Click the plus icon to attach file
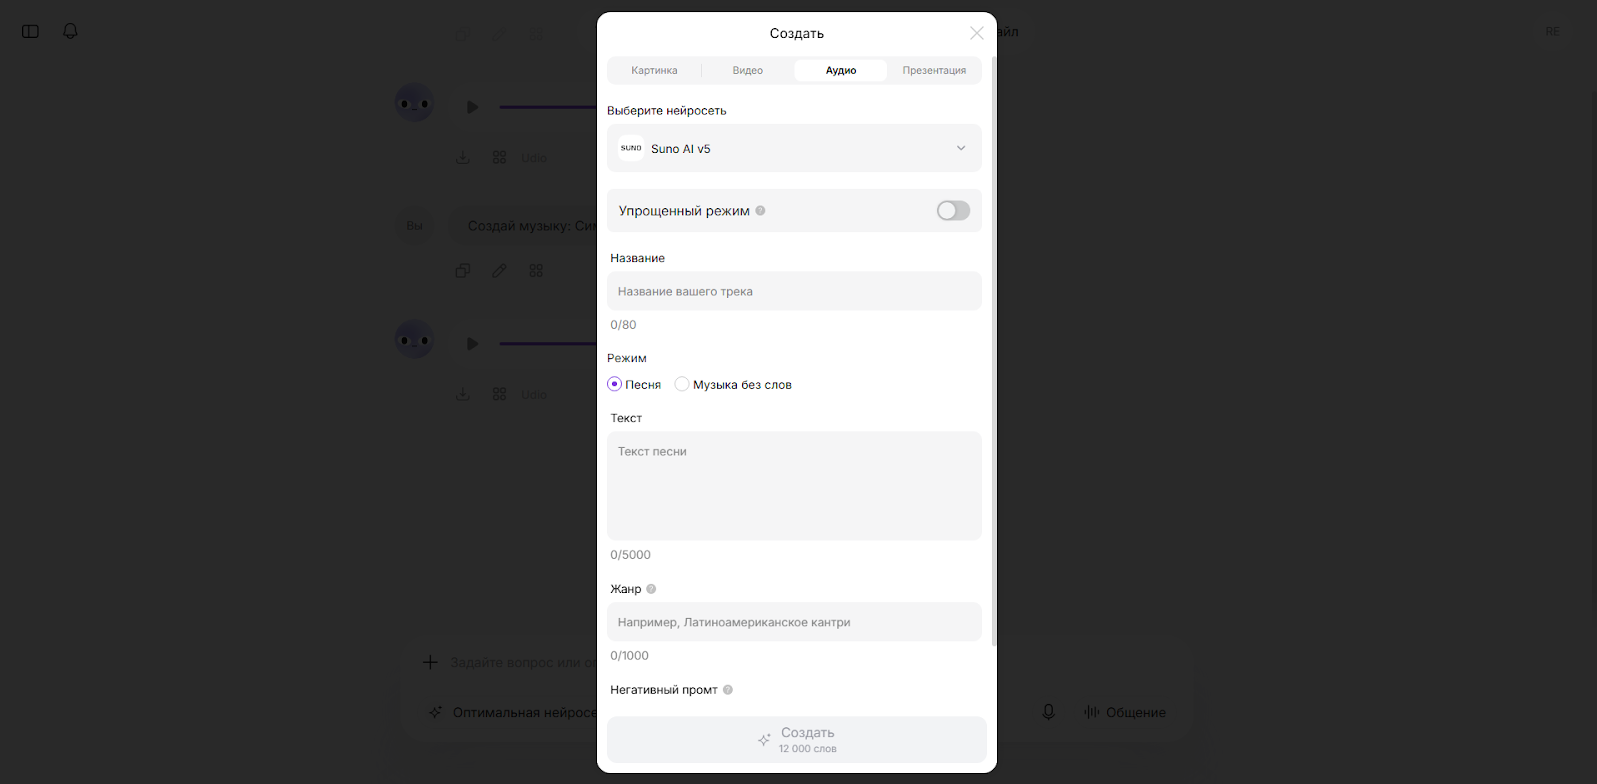The image size is (1597, 784). pos(430,662)
